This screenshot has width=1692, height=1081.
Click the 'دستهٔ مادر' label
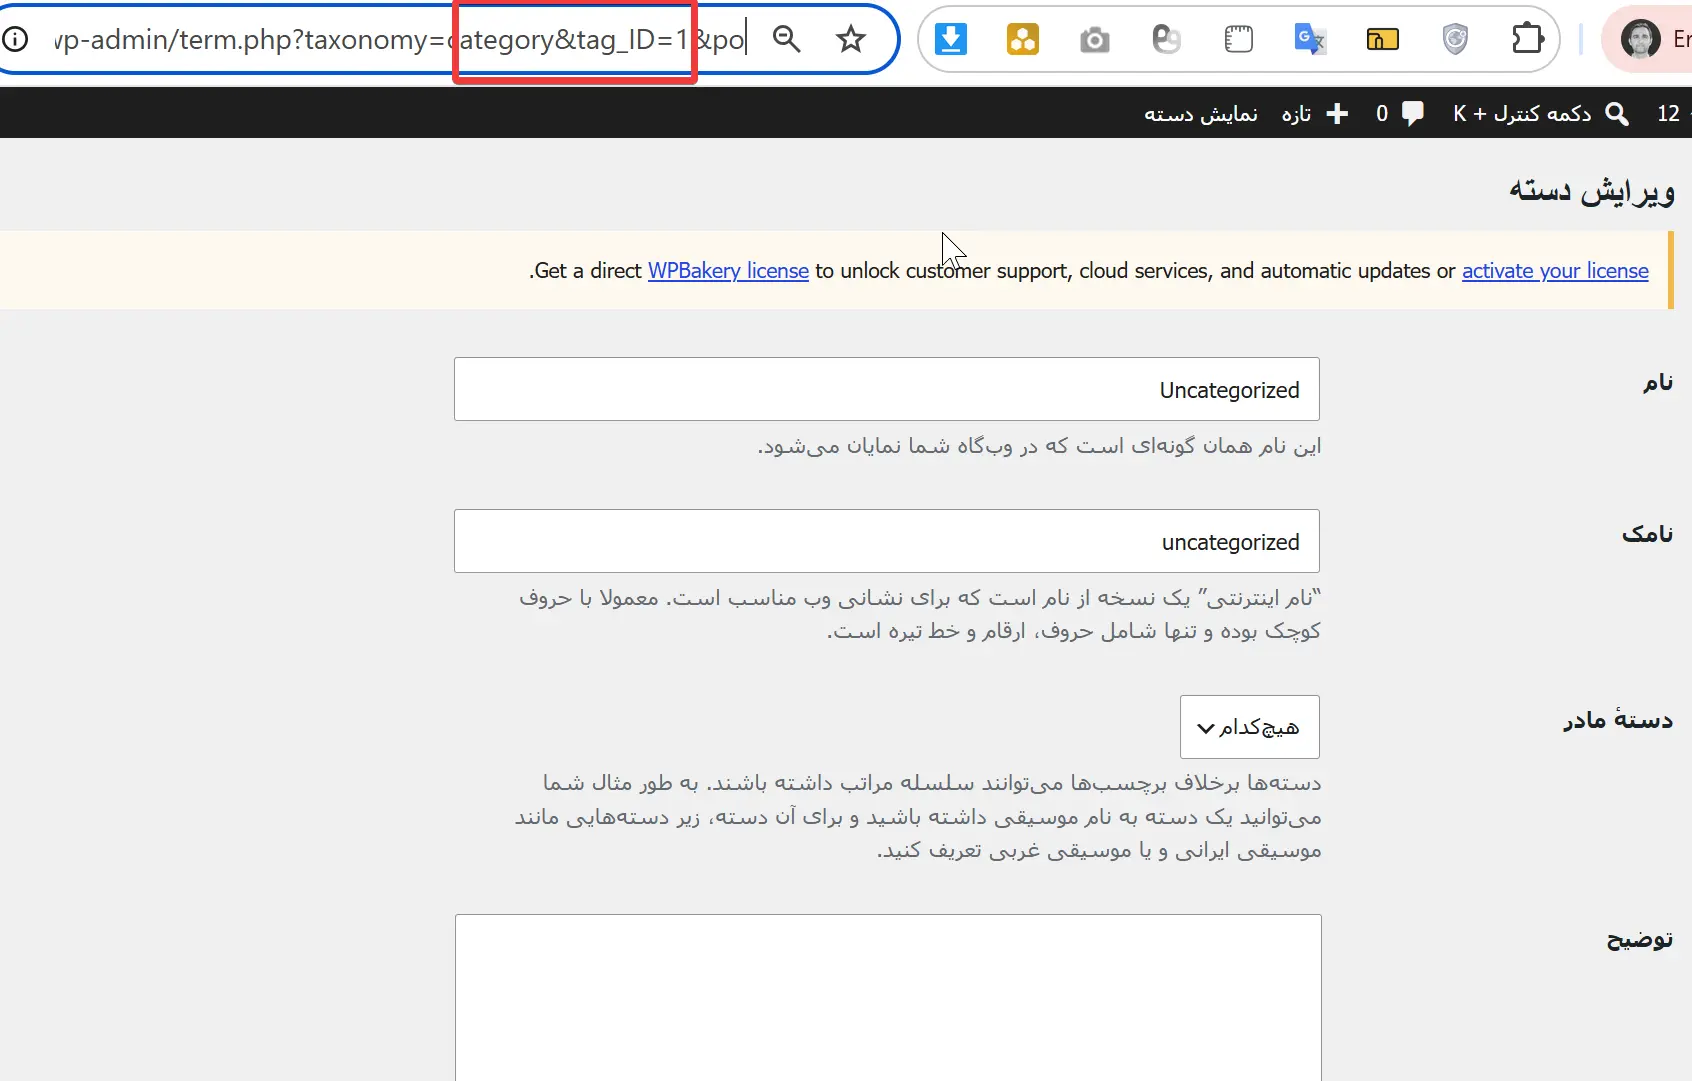coord(1619,720)
